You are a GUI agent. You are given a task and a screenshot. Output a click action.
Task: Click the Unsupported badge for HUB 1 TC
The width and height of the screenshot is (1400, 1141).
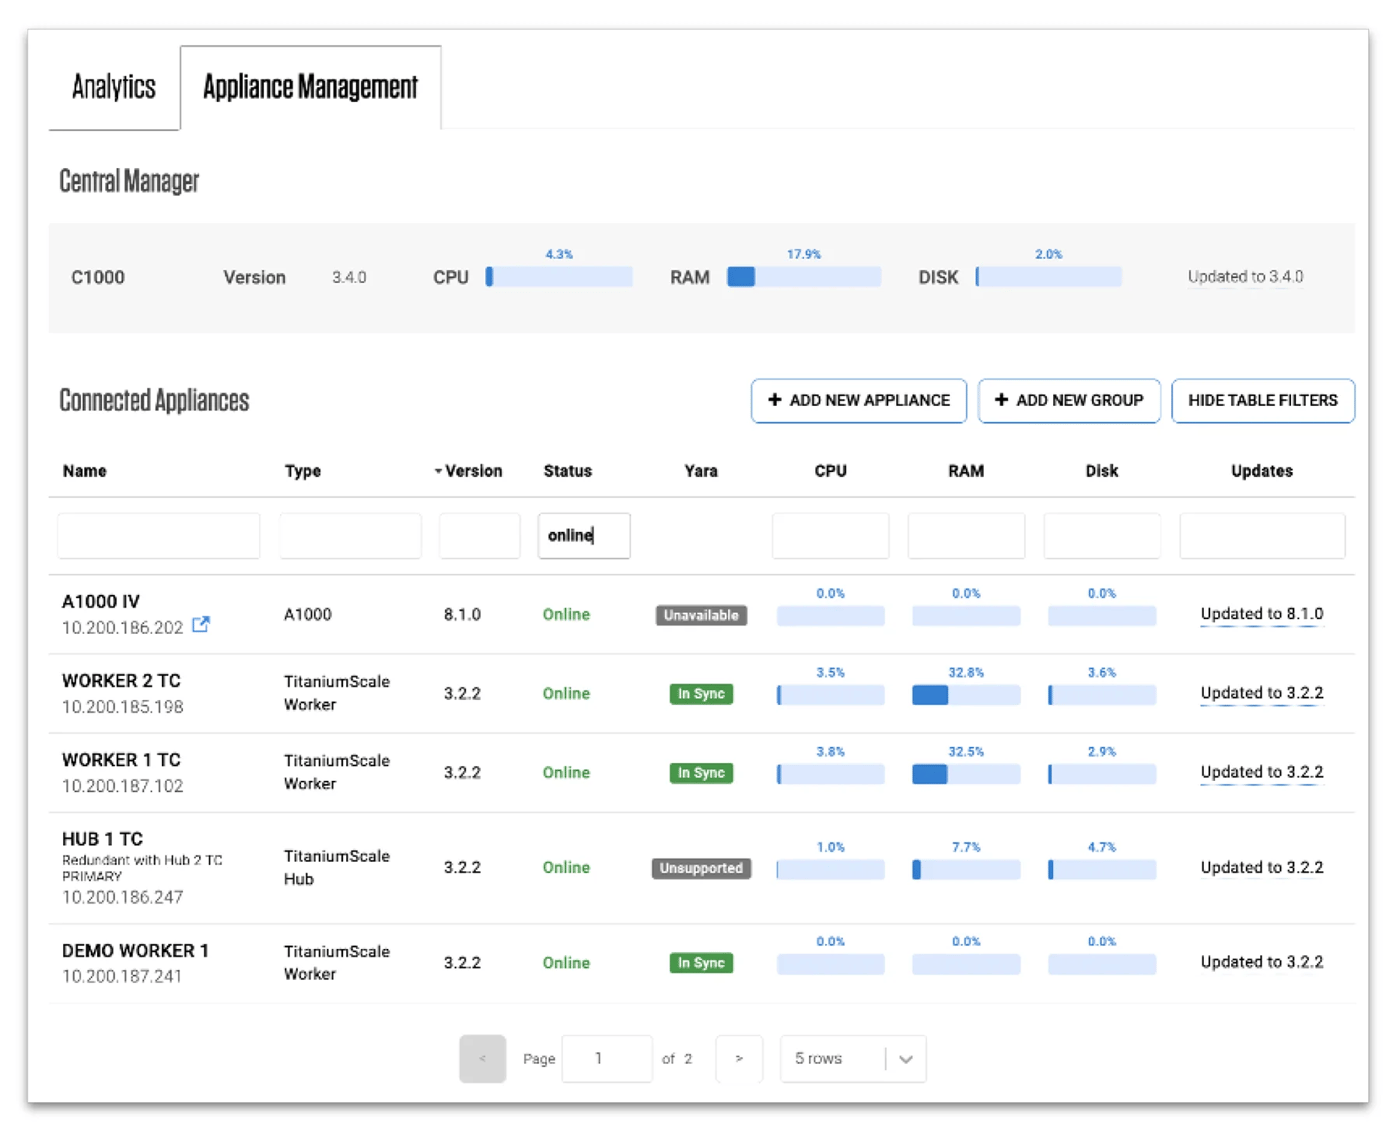point(701,868)
